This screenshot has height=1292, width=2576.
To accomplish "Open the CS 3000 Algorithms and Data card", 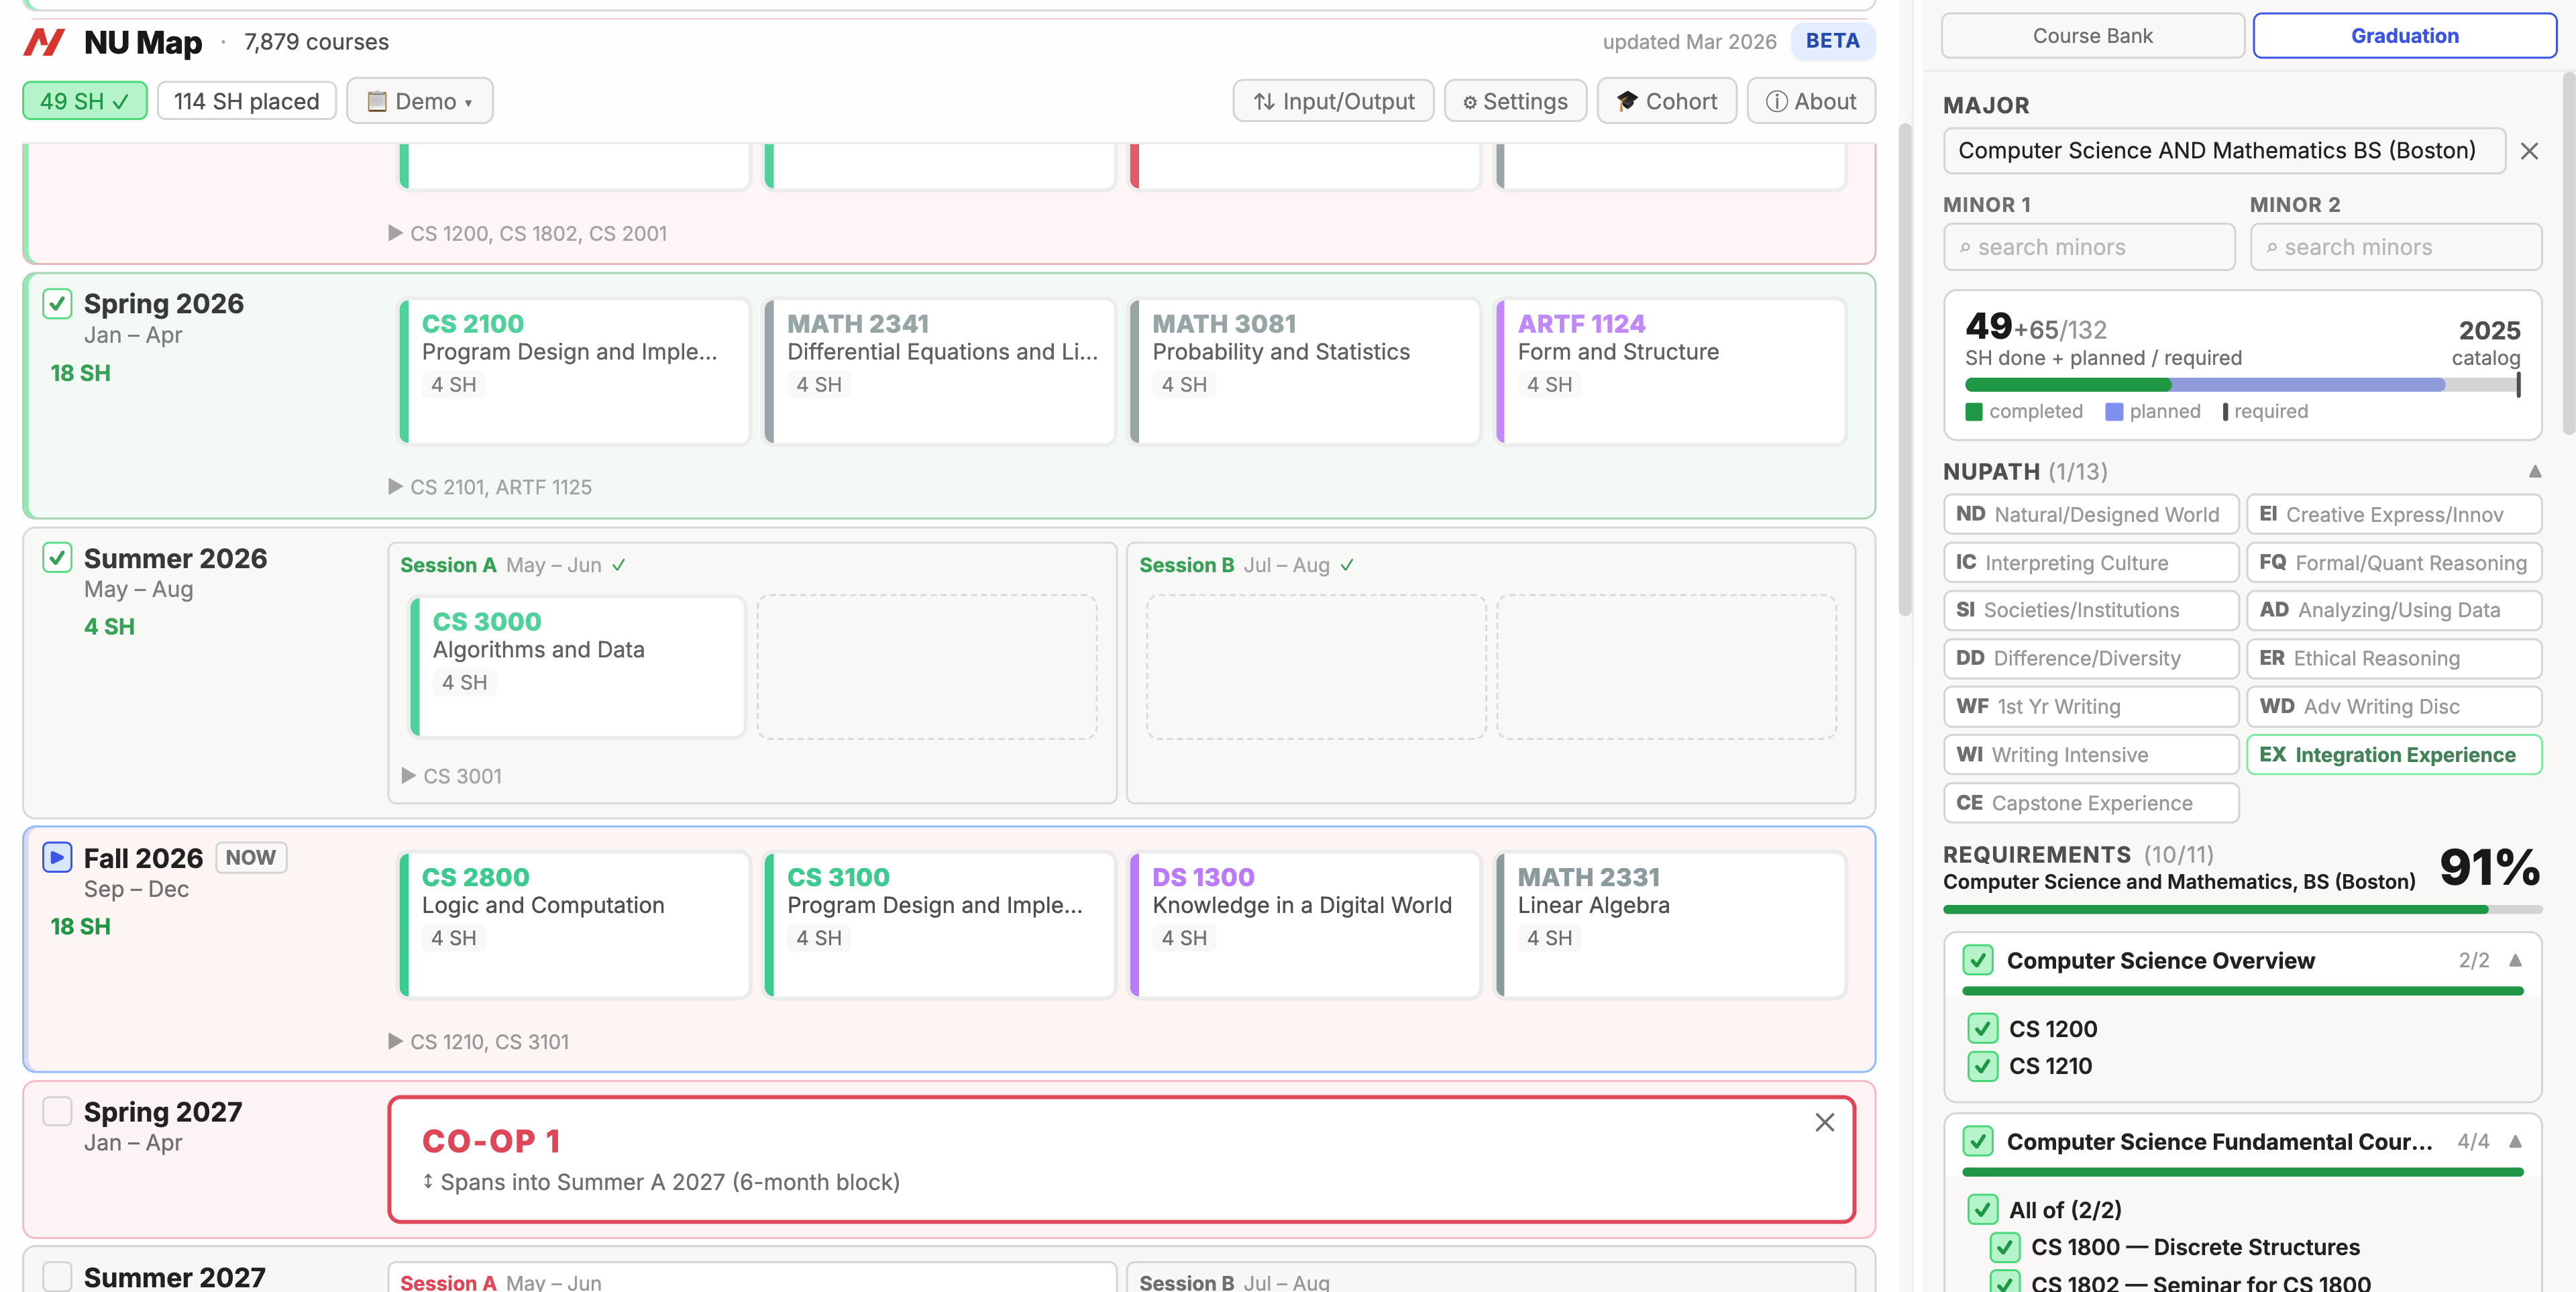I will [578, 667].
